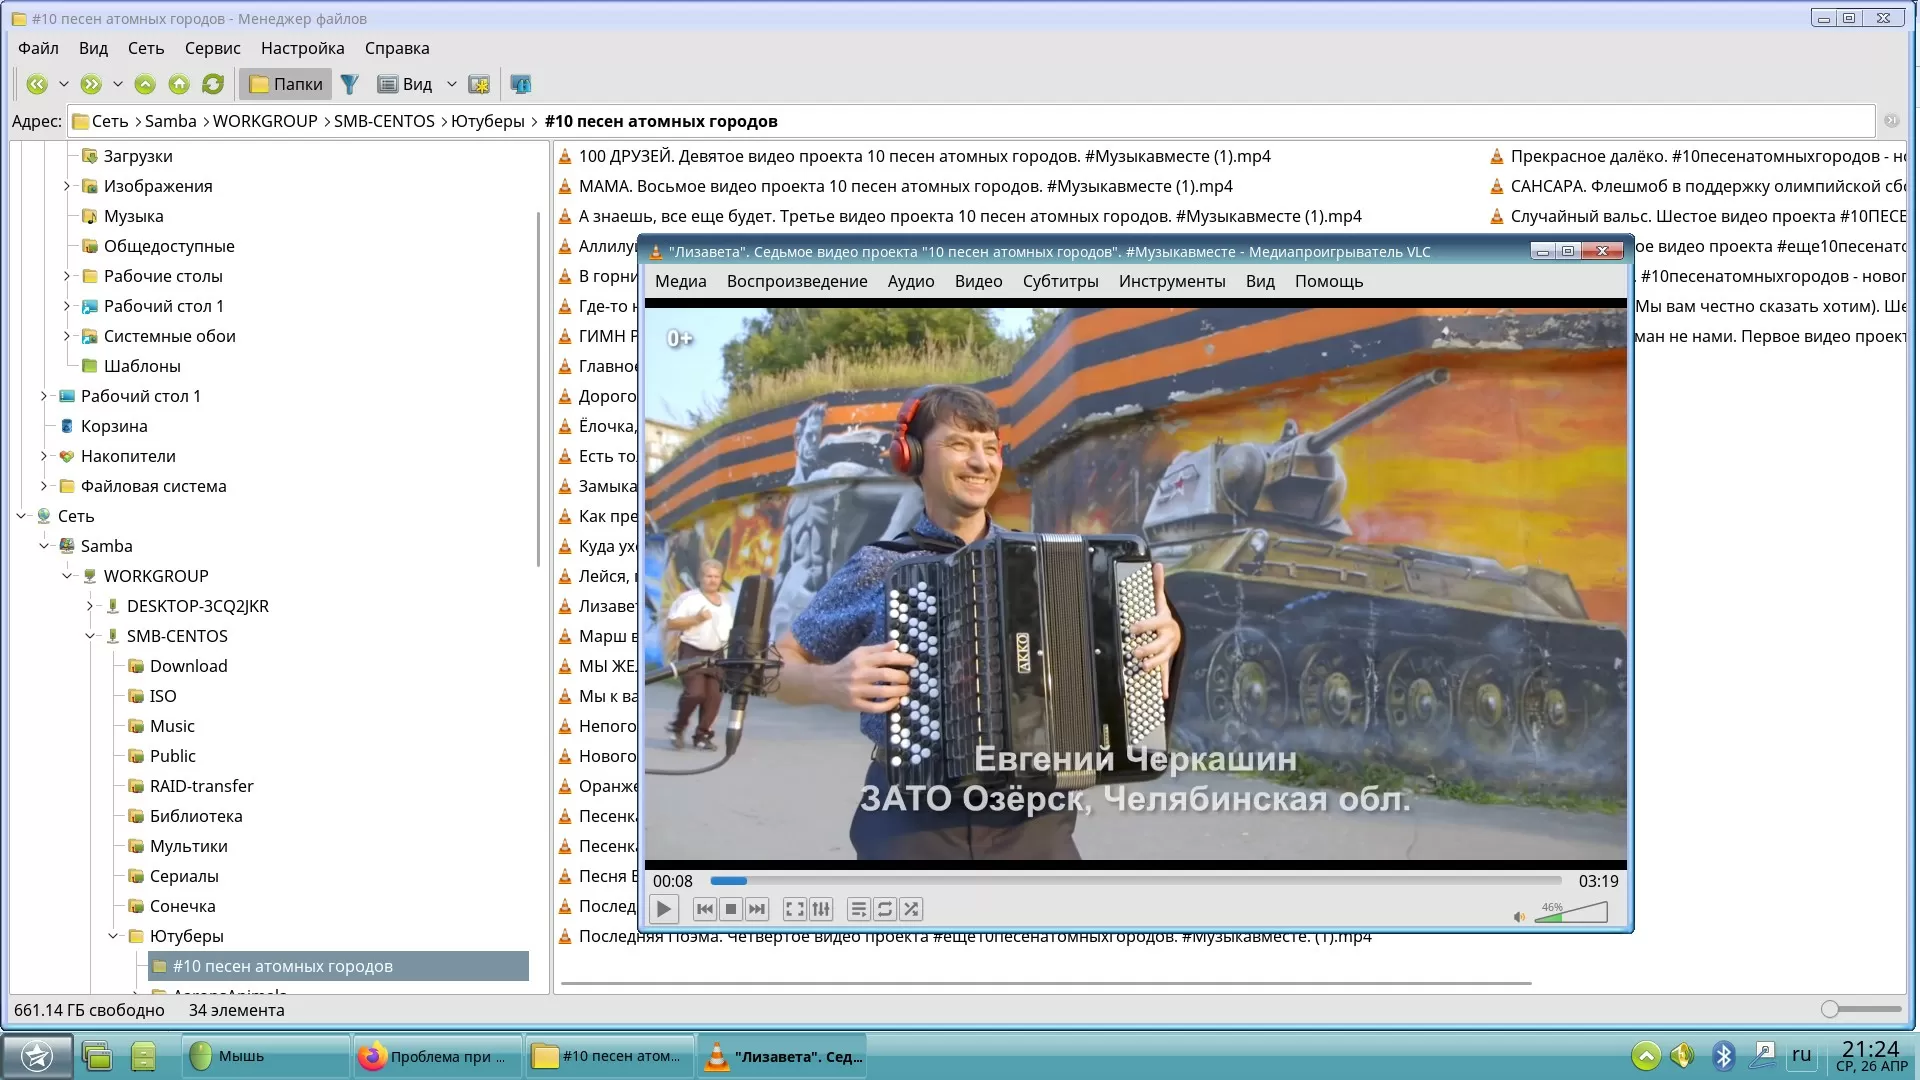Click the file manager filter icon
This screenshot has height=1080, width=1920.
point(351,86)
